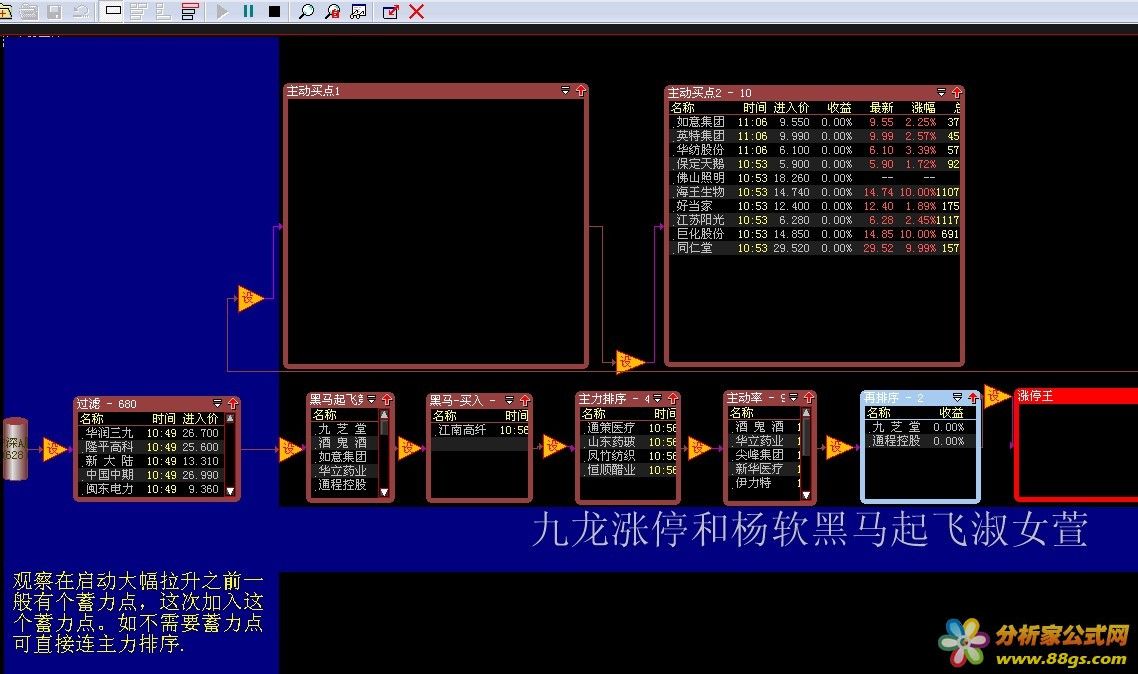Screen dimensions: 1138x674
Task: Click the 进入价 column header in 过滤 panel
Action: [200, 419]
